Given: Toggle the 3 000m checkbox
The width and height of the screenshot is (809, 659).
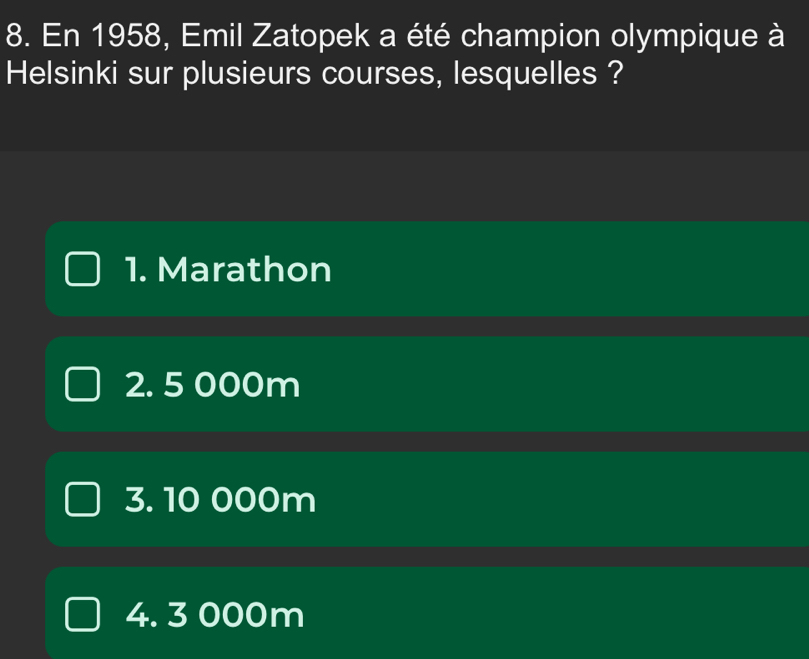Looking at the screenshot, I should coord(83,615).
